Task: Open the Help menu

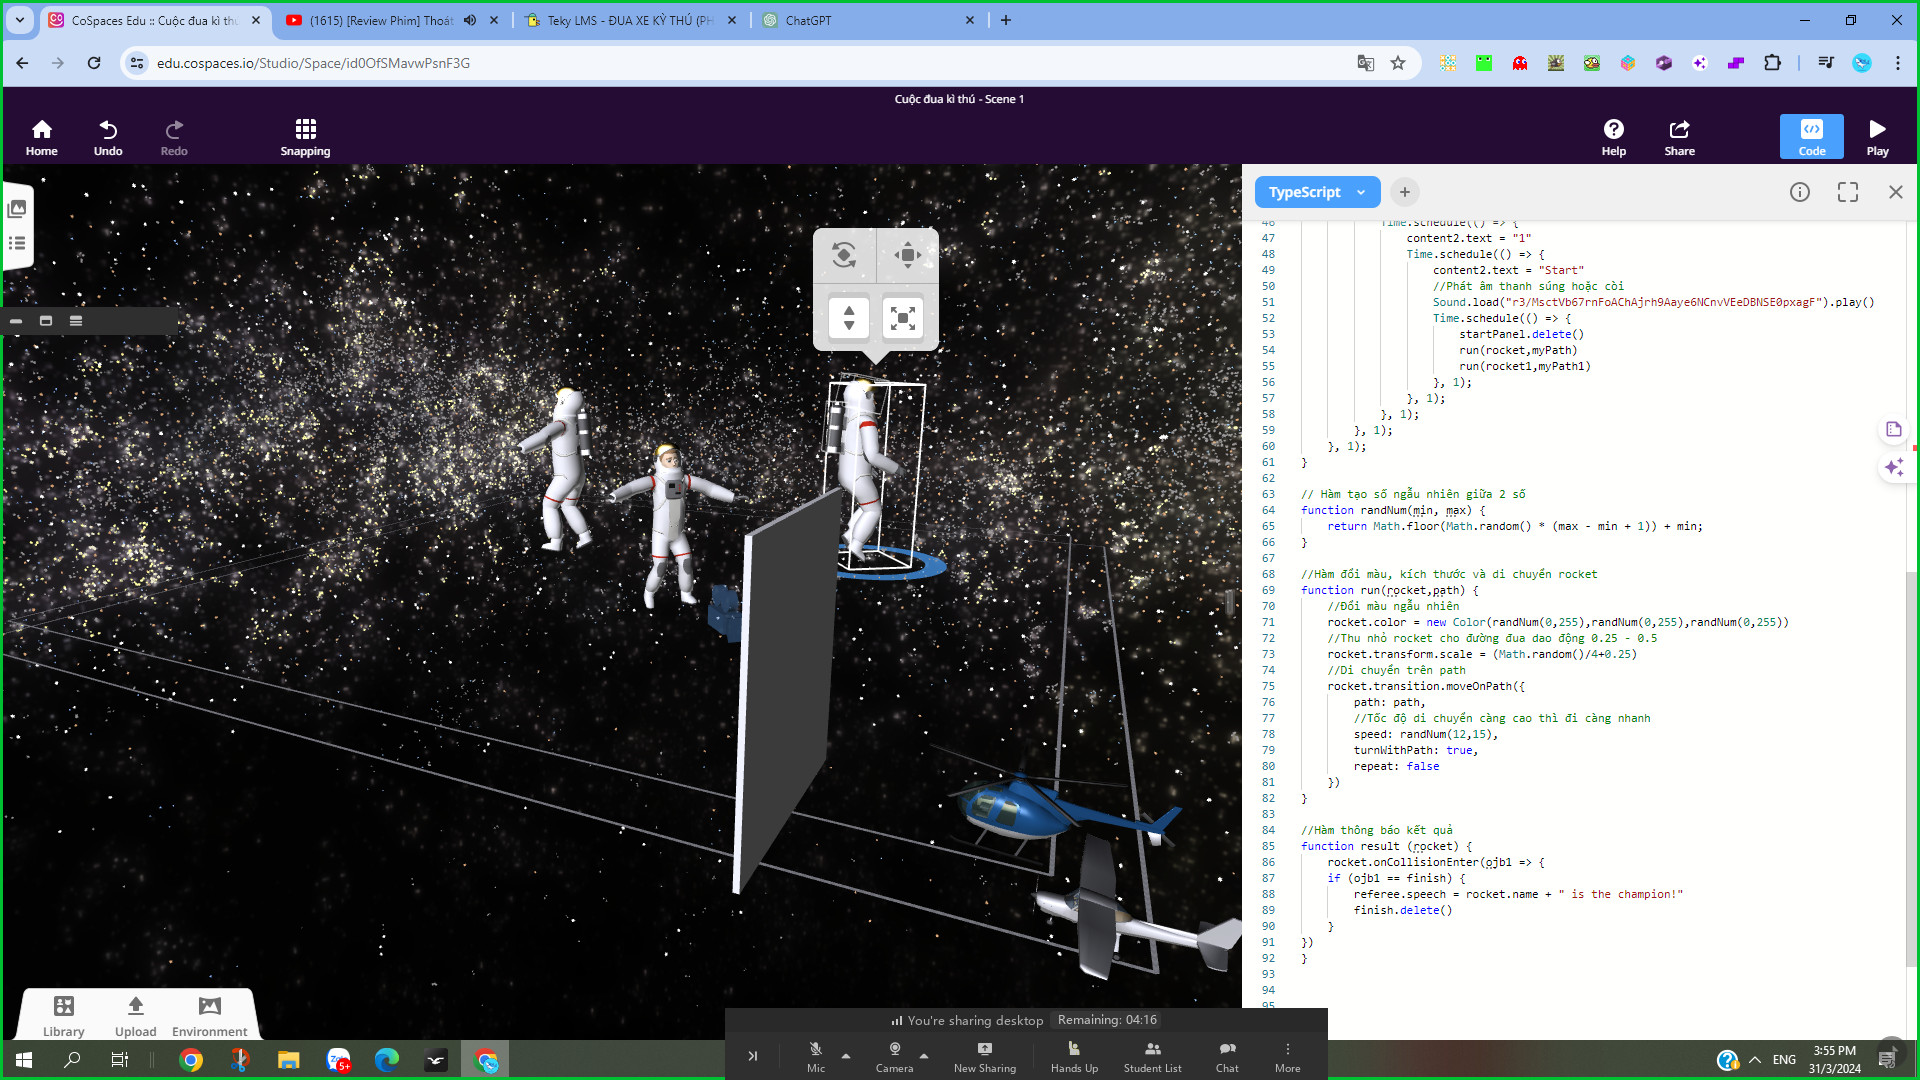Action: coord(1613,138)
